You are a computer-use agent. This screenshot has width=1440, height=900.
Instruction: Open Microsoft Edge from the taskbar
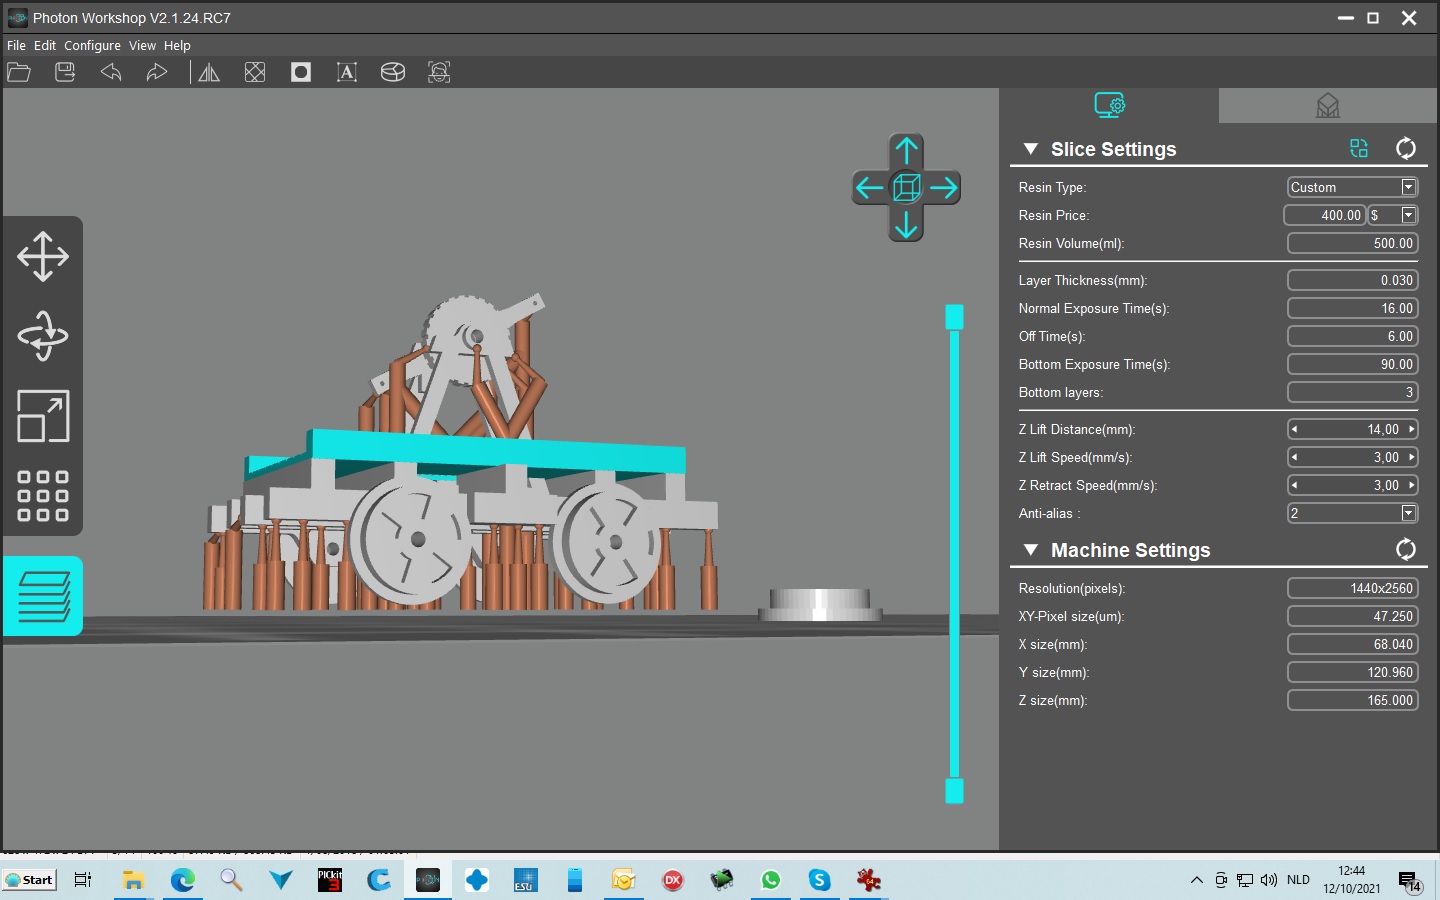pyautogui.click(x=183, y=880)
